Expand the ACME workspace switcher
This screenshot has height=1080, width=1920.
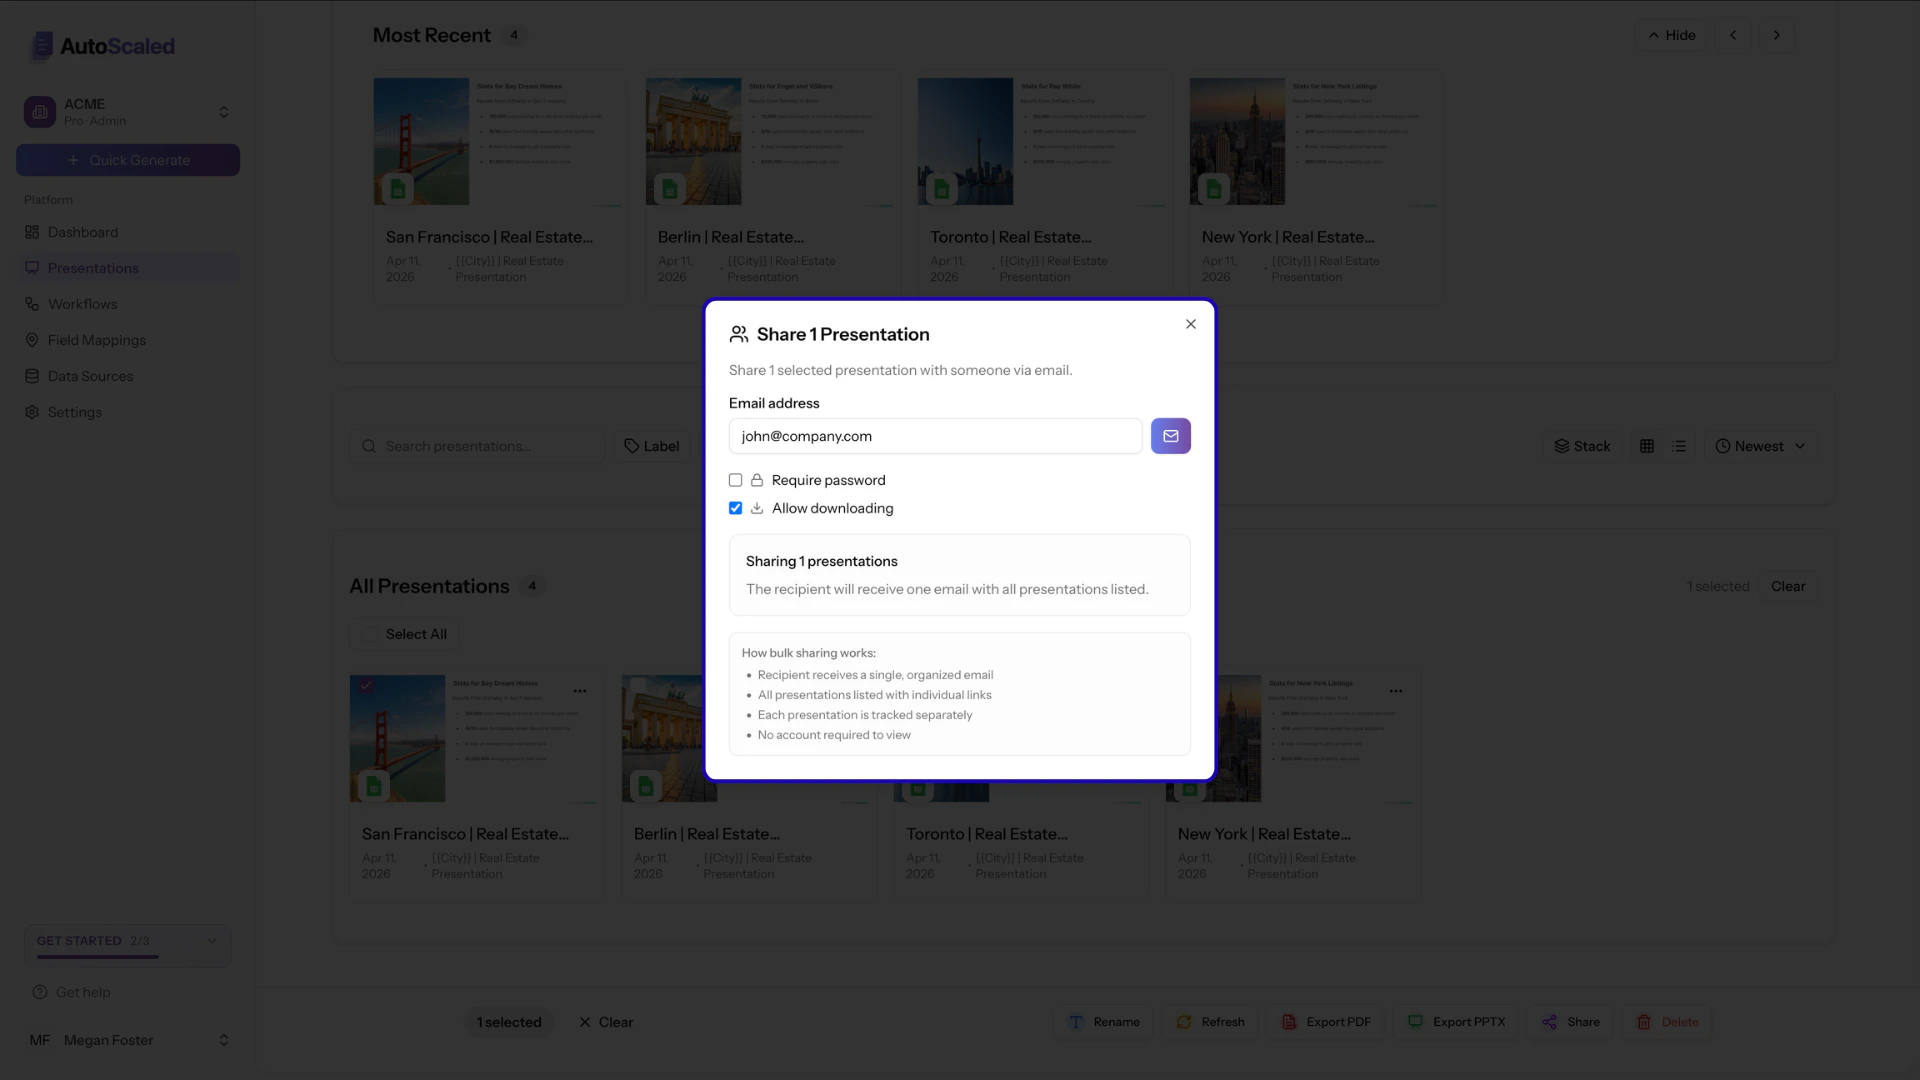click(223, 112)
